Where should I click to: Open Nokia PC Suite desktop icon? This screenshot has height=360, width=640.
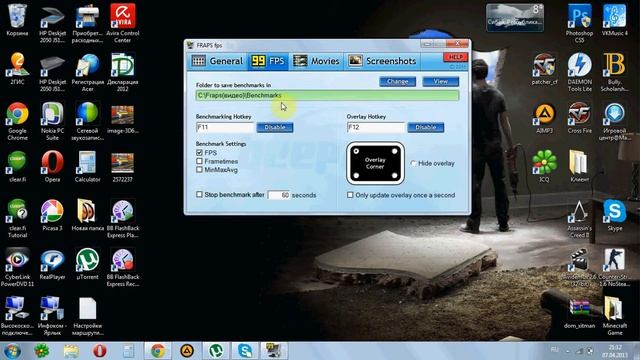tap(52, 121)
